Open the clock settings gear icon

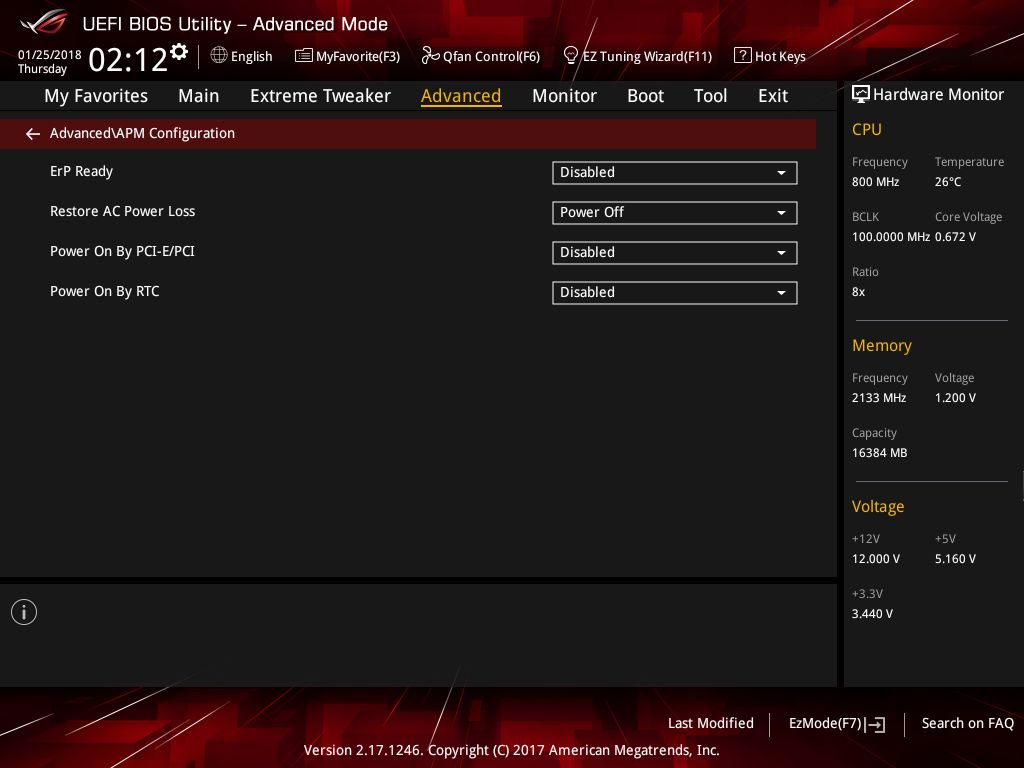point(179,52)
